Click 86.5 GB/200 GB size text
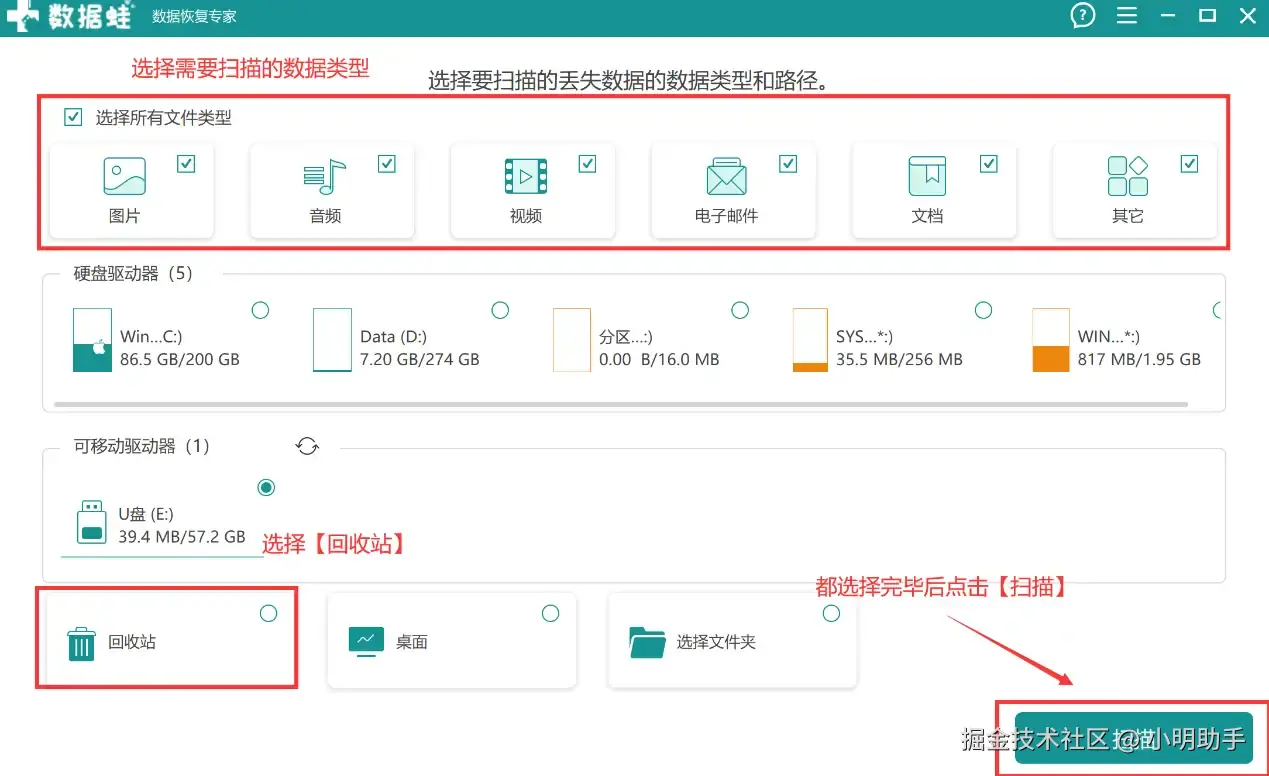The width and height of the screenshot is (1269, 776). (180, 359)
